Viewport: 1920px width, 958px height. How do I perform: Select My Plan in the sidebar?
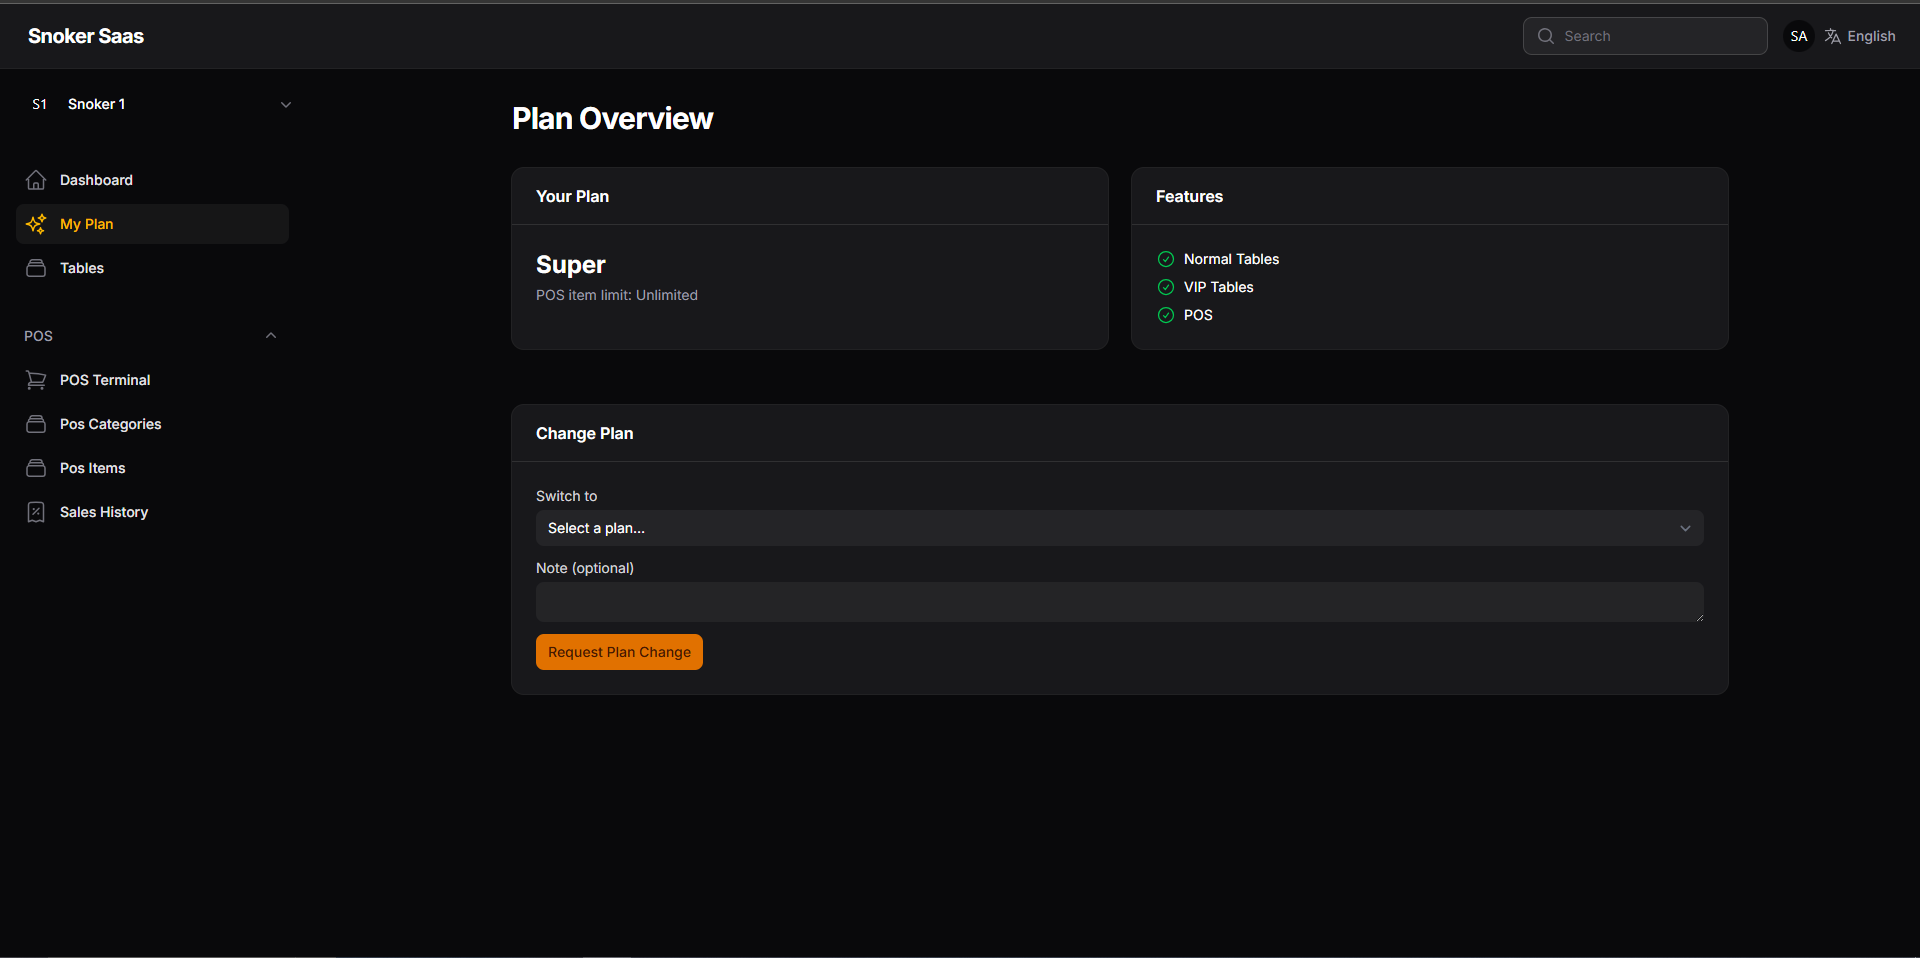pos(152,224)
